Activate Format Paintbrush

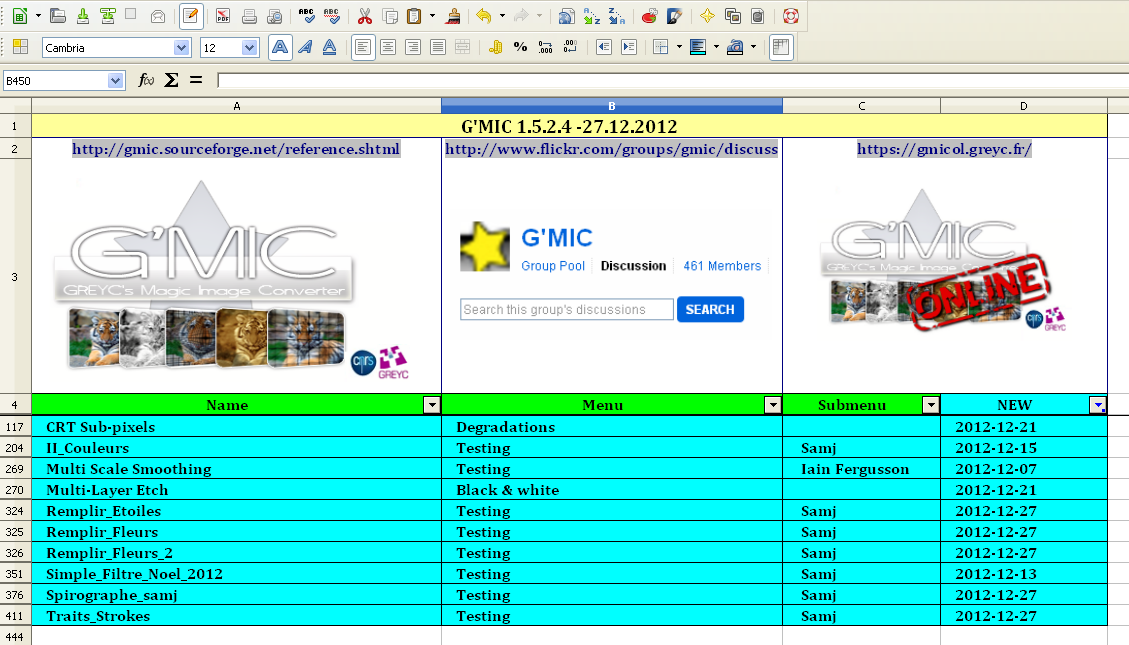pos(453,16)
